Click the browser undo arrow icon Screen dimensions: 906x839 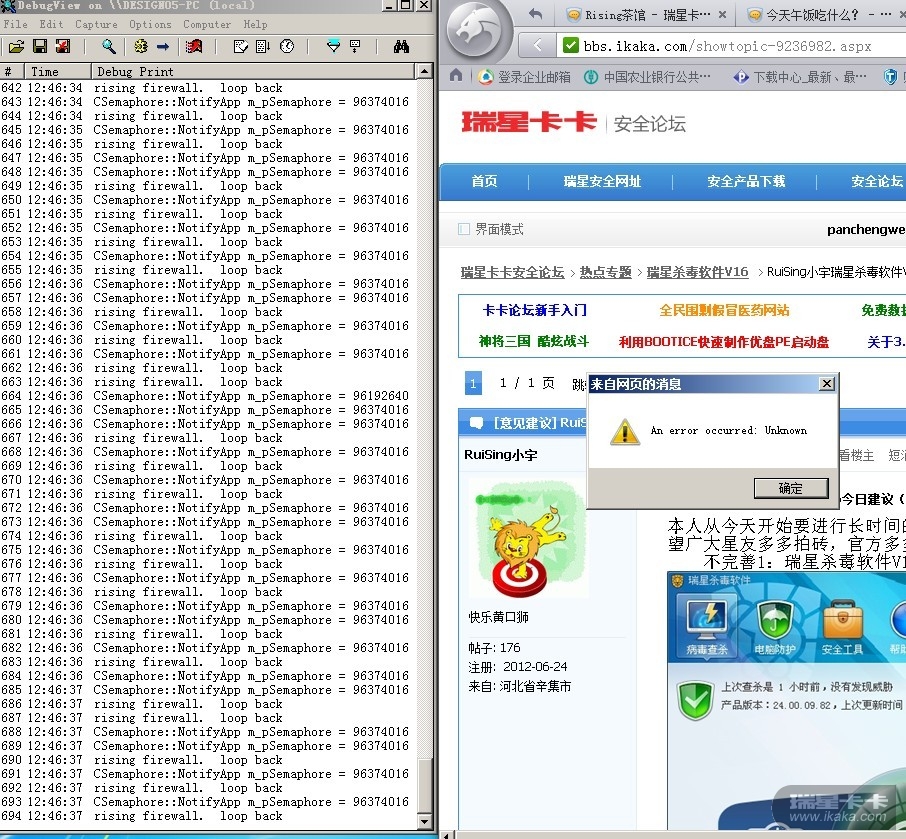[536, 14]
